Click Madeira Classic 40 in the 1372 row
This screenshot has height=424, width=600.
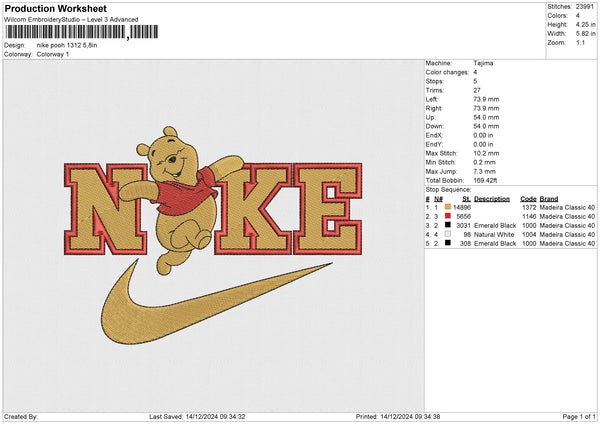pyautogui.click(x=567, y=207)
